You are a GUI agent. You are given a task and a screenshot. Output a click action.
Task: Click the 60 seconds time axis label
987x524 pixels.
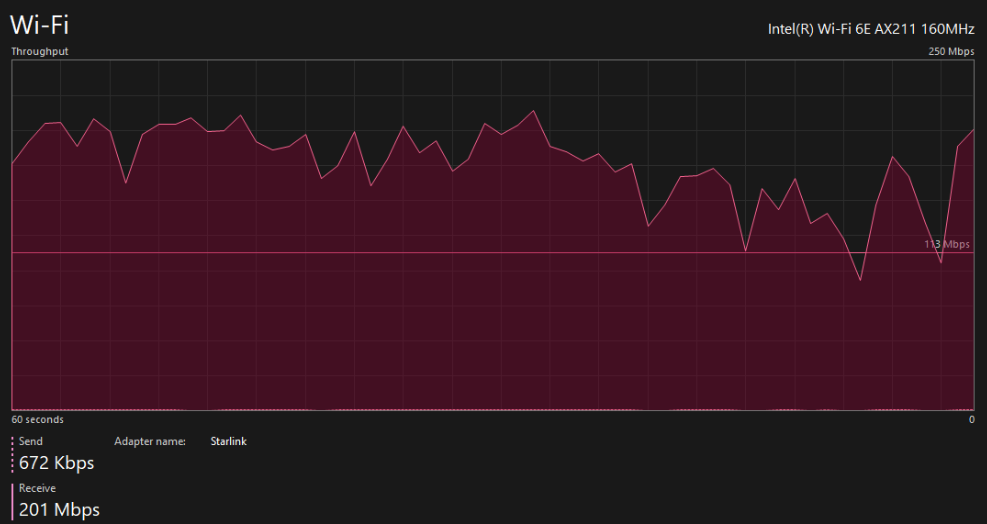(x=37, y=420)
